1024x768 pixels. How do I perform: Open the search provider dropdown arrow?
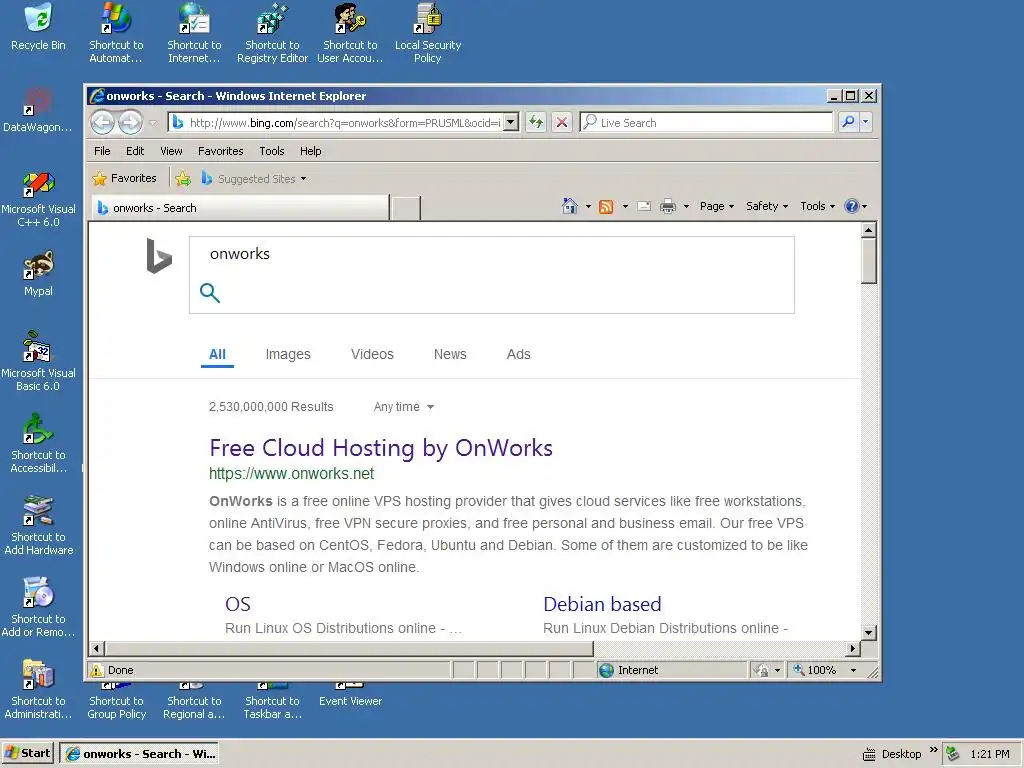pos(865,122)
